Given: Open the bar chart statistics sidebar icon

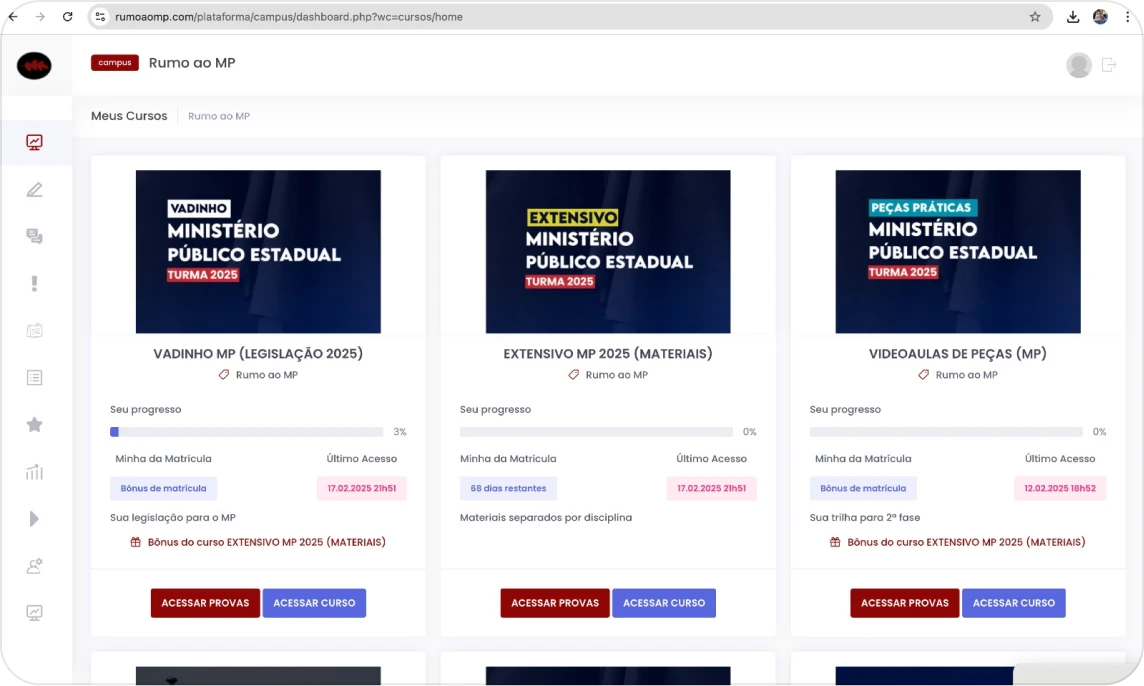Looking at the screenshot, I should 35,472.
